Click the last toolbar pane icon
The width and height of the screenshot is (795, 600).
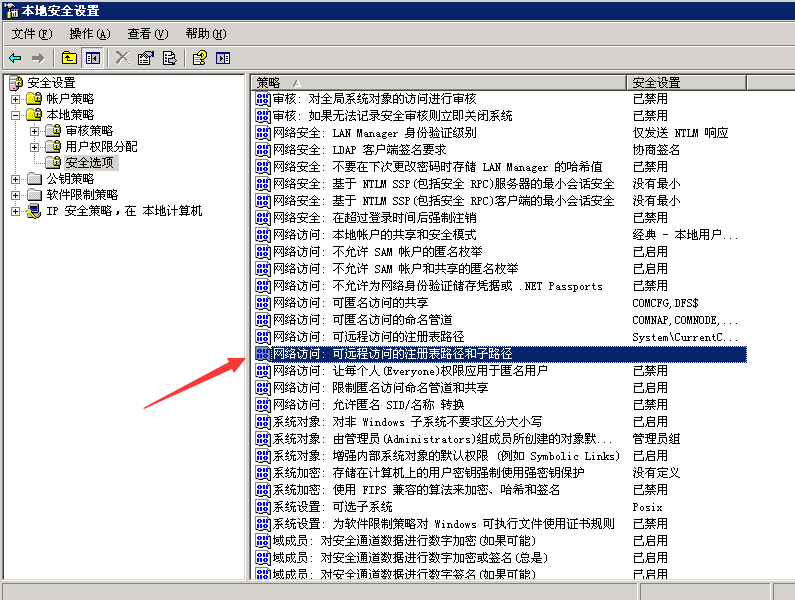tap(223, 58)
